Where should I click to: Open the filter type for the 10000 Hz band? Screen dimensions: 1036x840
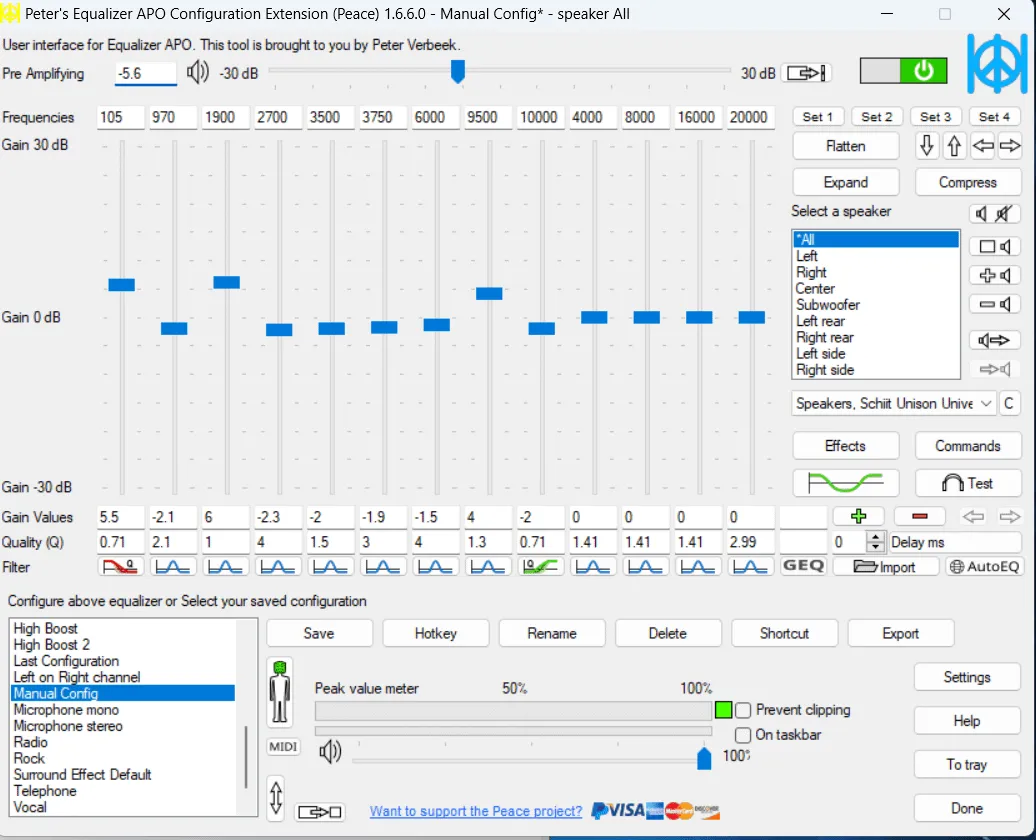click(541, 567)
